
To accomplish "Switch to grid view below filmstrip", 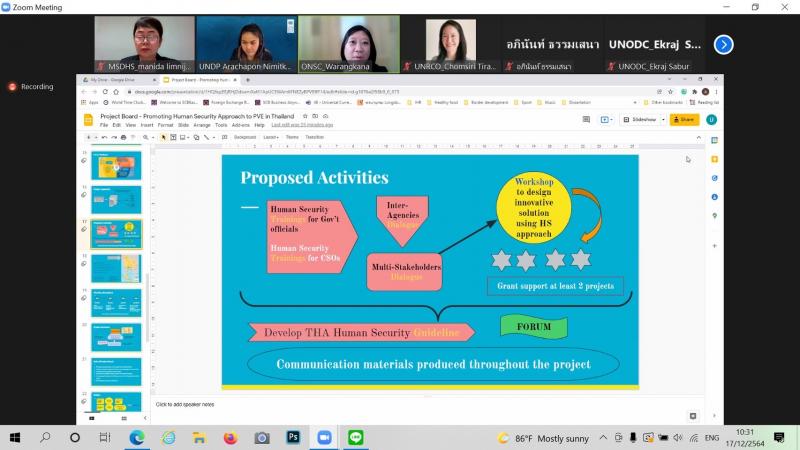I will (x=124, y=418).
